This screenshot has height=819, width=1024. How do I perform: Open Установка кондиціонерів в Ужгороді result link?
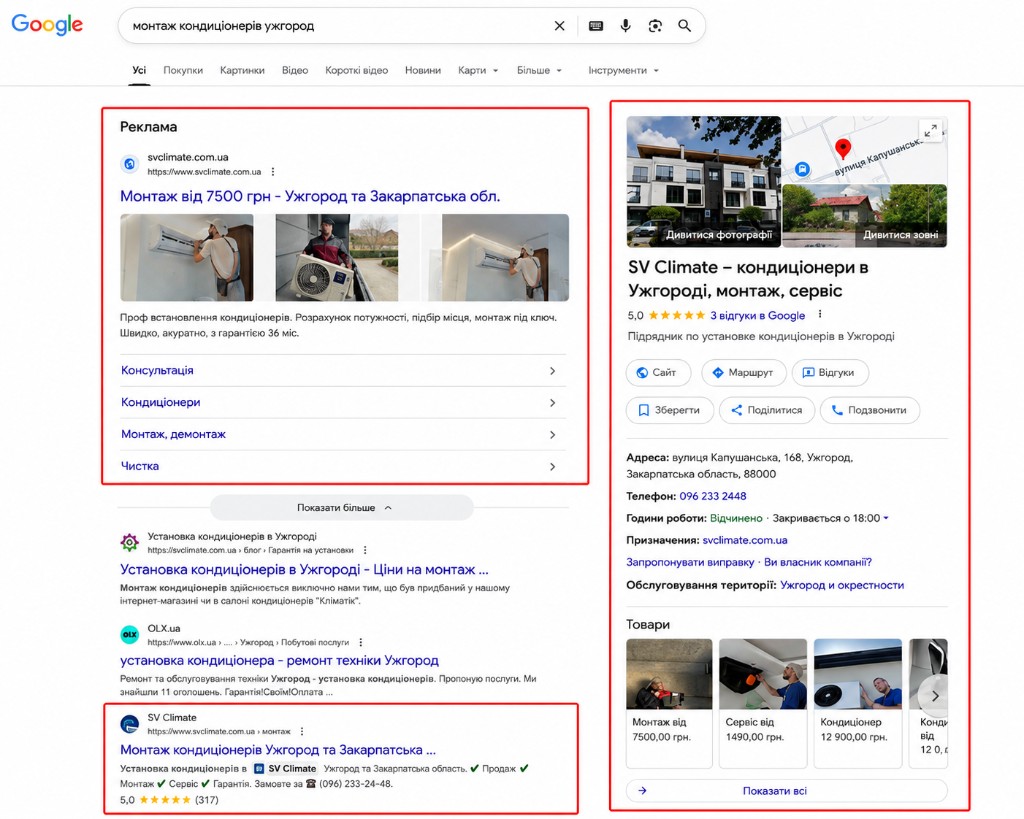click(304, 570)
